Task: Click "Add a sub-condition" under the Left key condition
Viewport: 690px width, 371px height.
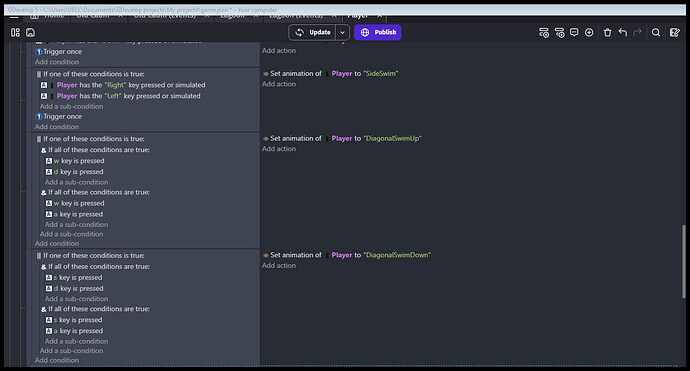Action: coord(72,107)
